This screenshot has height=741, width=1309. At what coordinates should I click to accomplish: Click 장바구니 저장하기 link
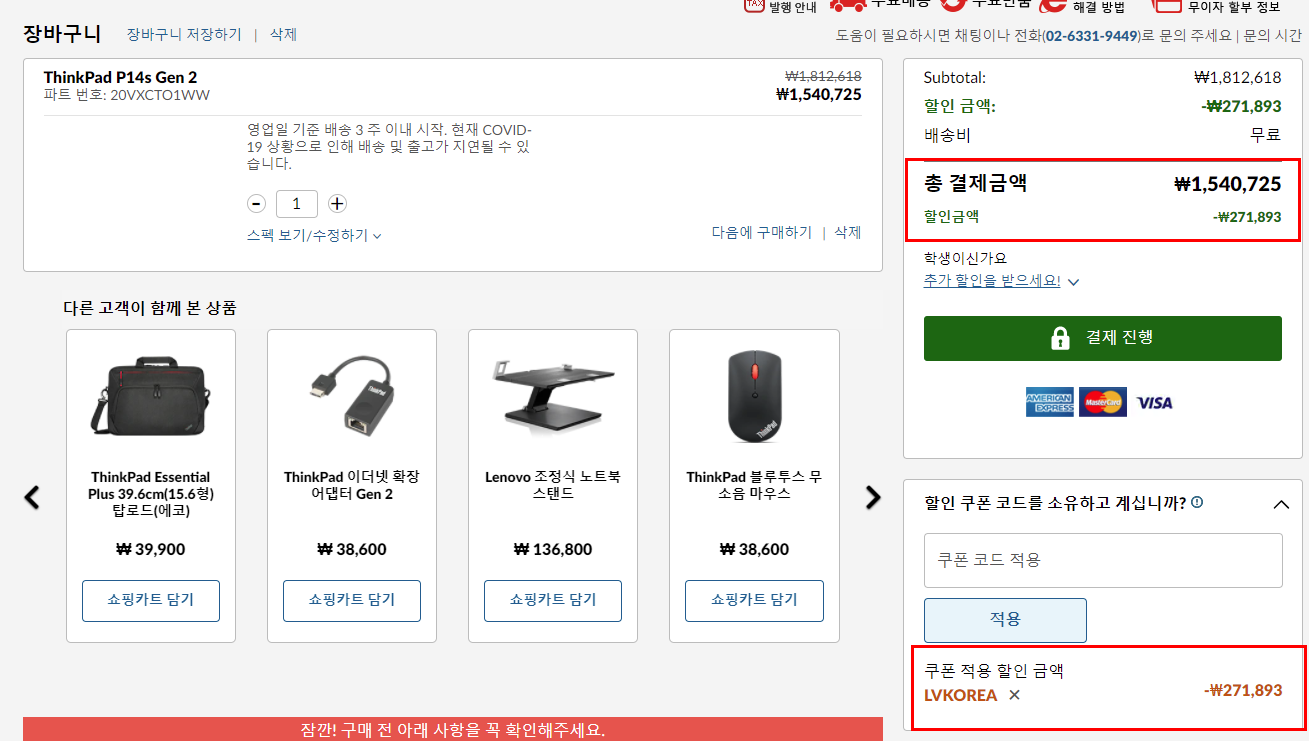pos(184,34)
